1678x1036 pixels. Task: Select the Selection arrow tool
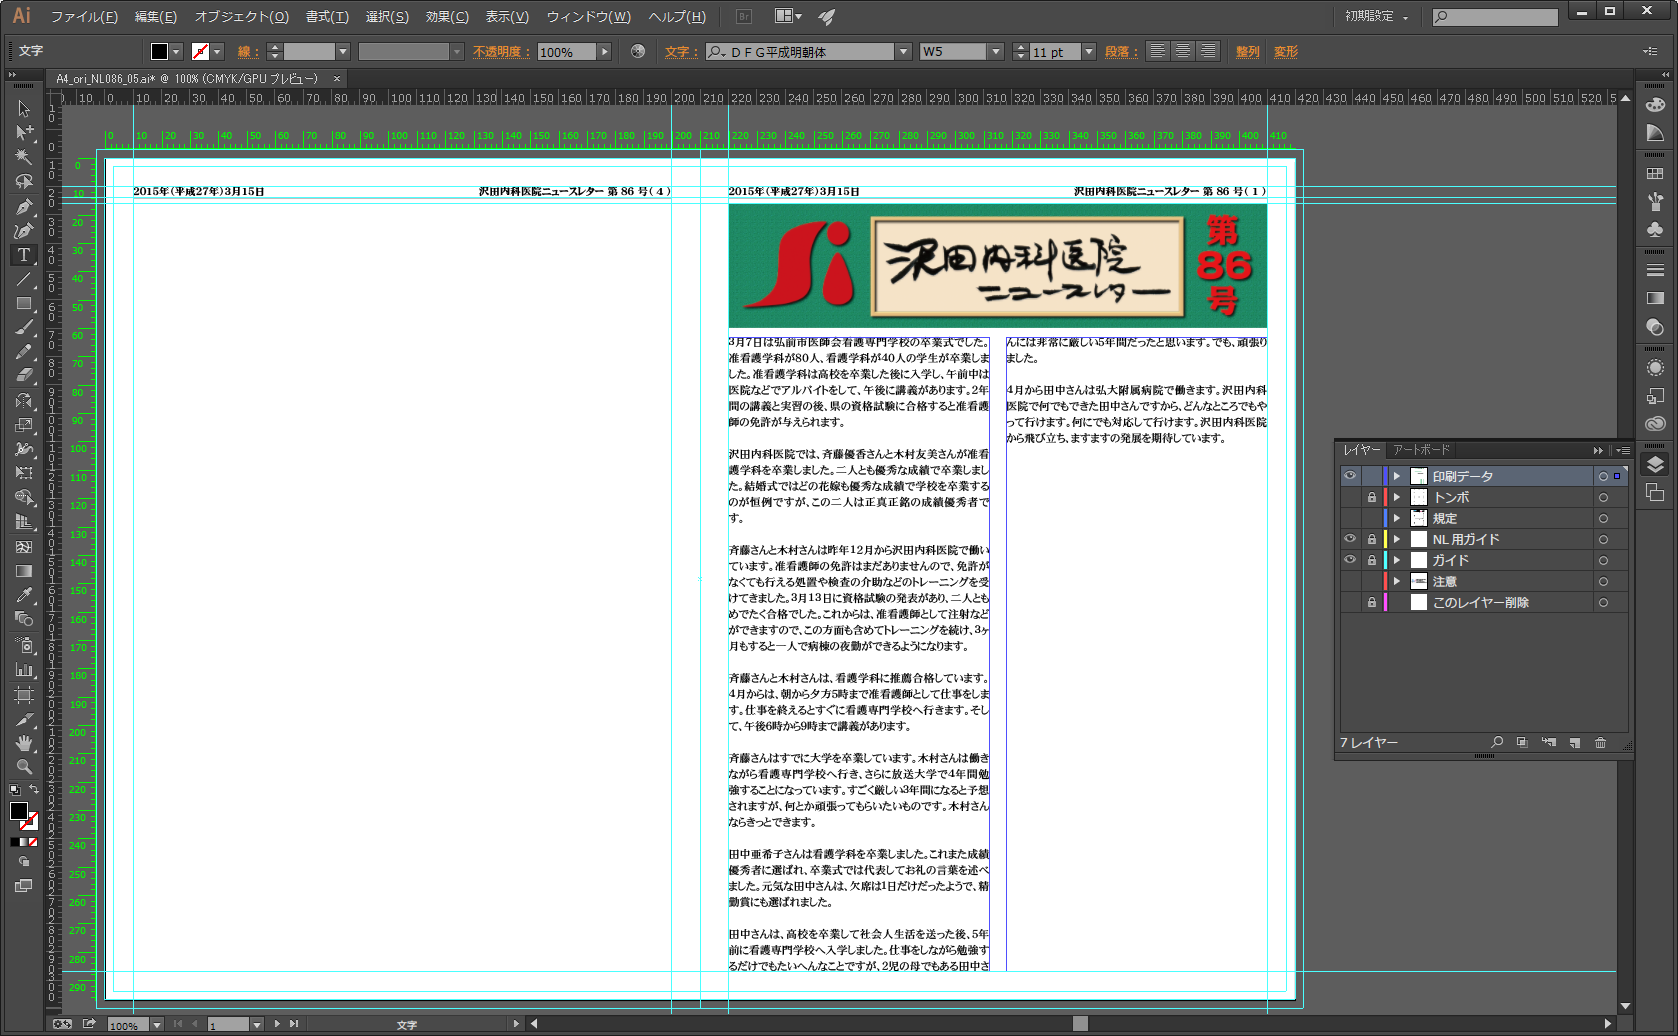click(24, 109)
